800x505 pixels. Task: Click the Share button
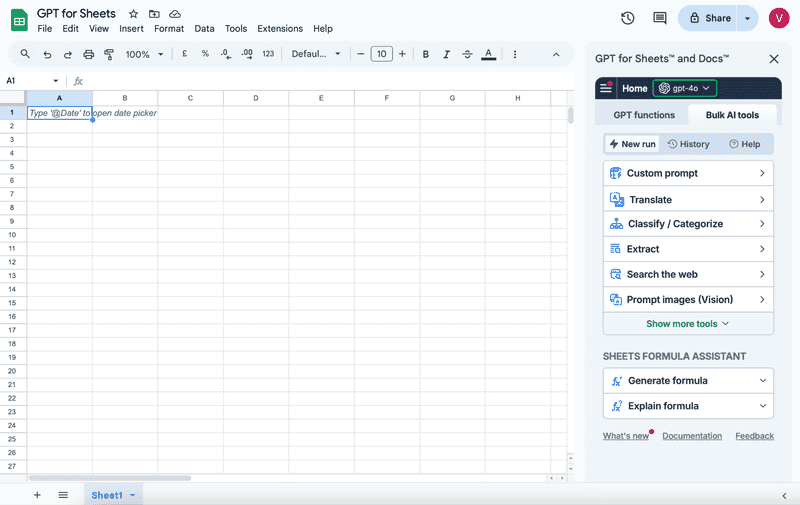(x=708, y=18)
